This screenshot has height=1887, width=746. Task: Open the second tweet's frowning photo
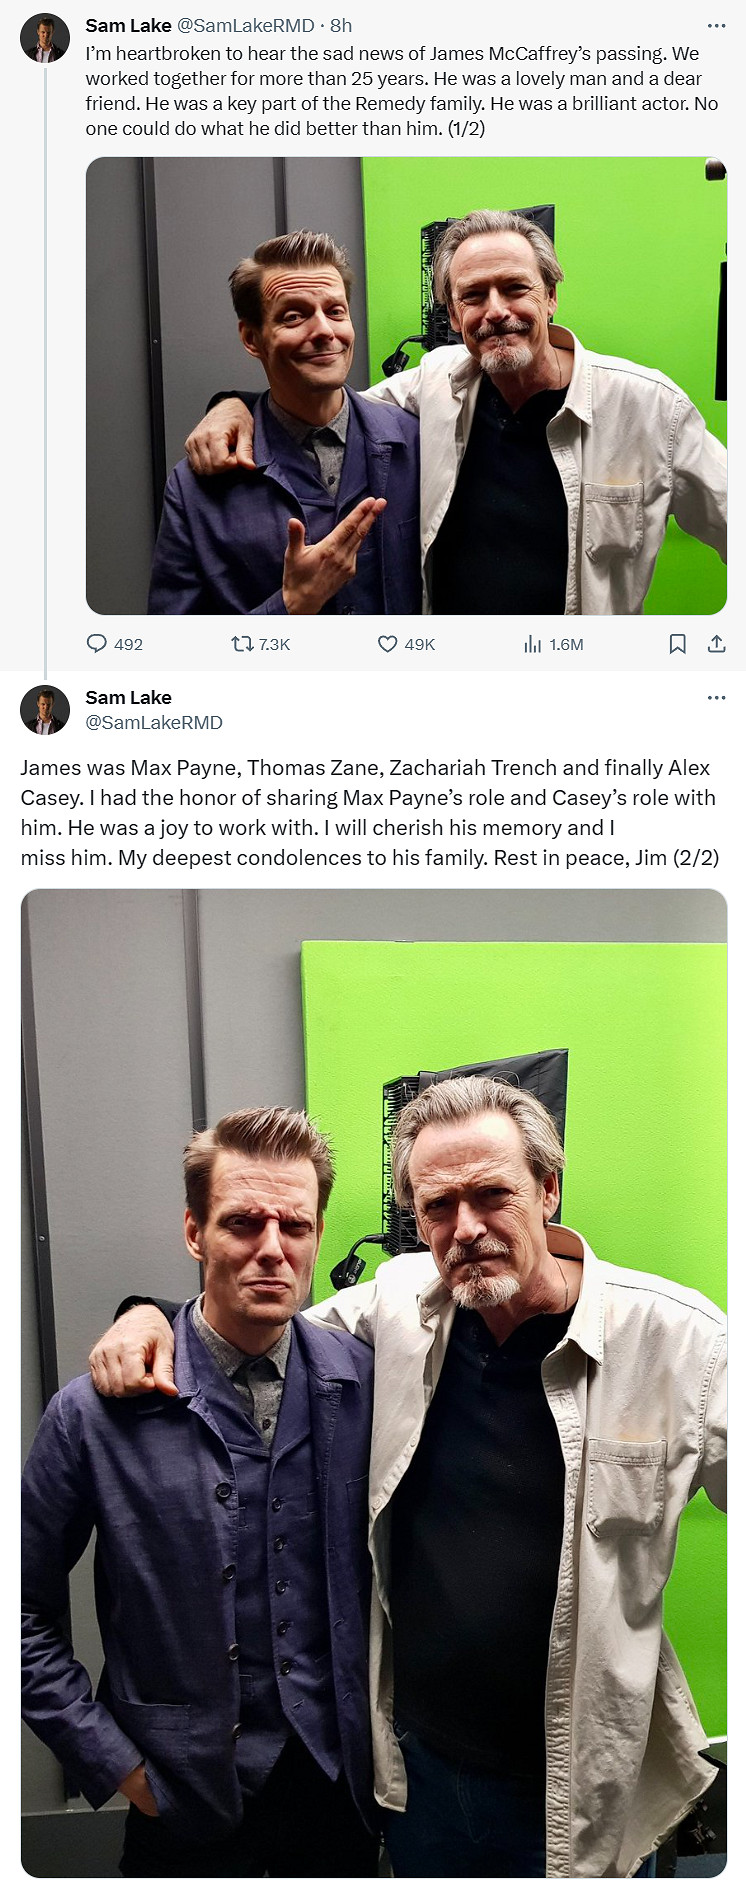point(374,1382)
